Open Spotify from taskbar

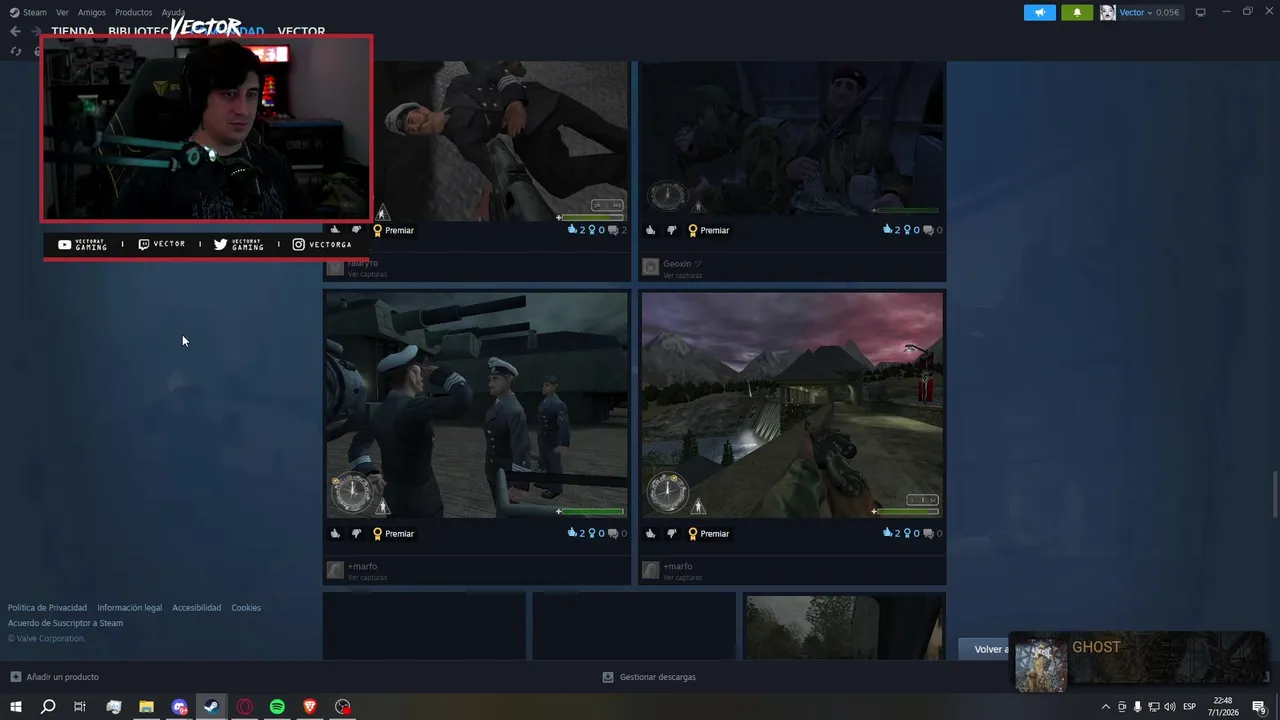tap(277, 707)
